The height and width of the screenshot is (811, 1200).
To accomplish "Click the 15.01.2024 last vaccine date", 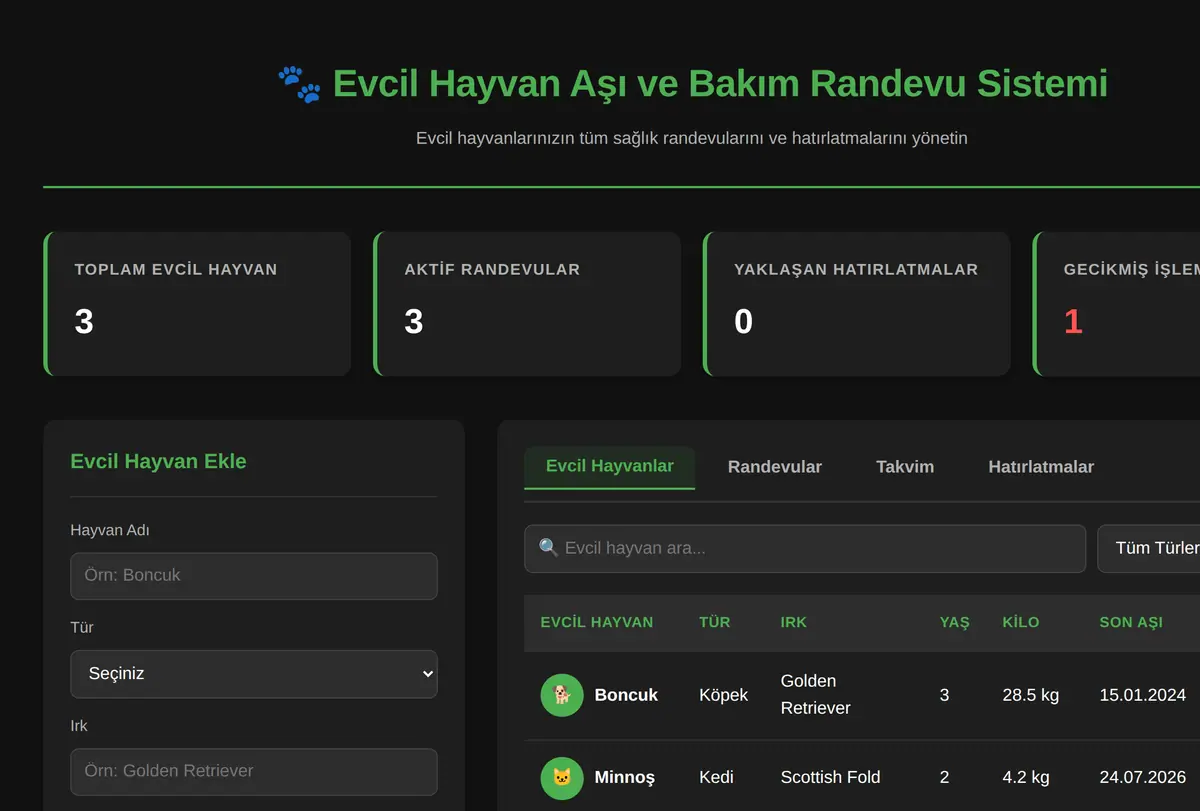I will click(1143, 695).
